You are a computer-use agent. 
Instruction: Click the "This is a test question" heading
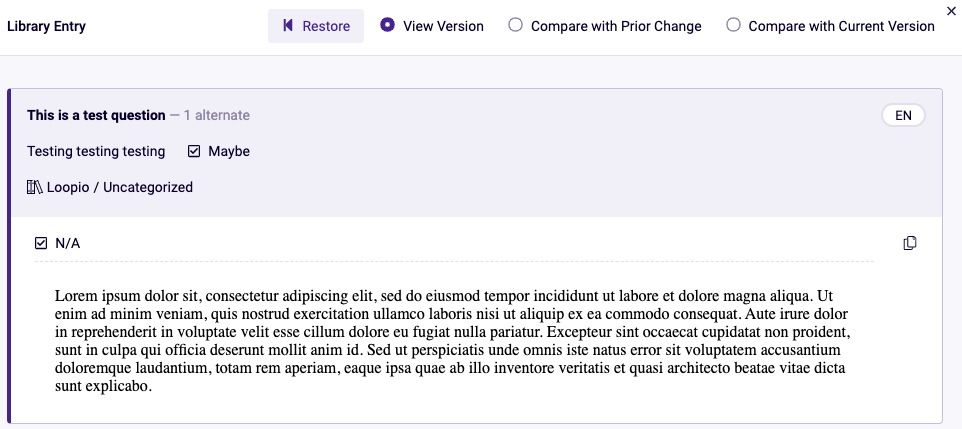(96, 115)
